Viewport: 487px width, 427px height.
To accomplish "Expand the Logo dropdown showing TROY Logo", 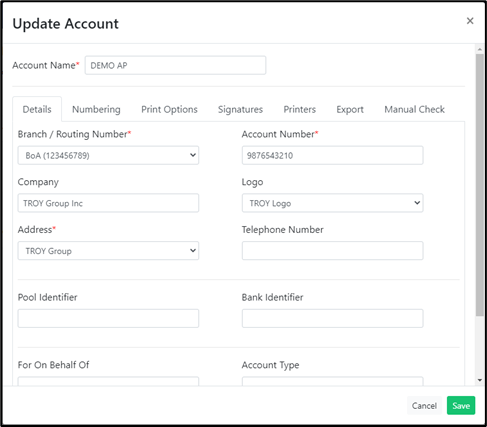I will click(x=332, y=203).
